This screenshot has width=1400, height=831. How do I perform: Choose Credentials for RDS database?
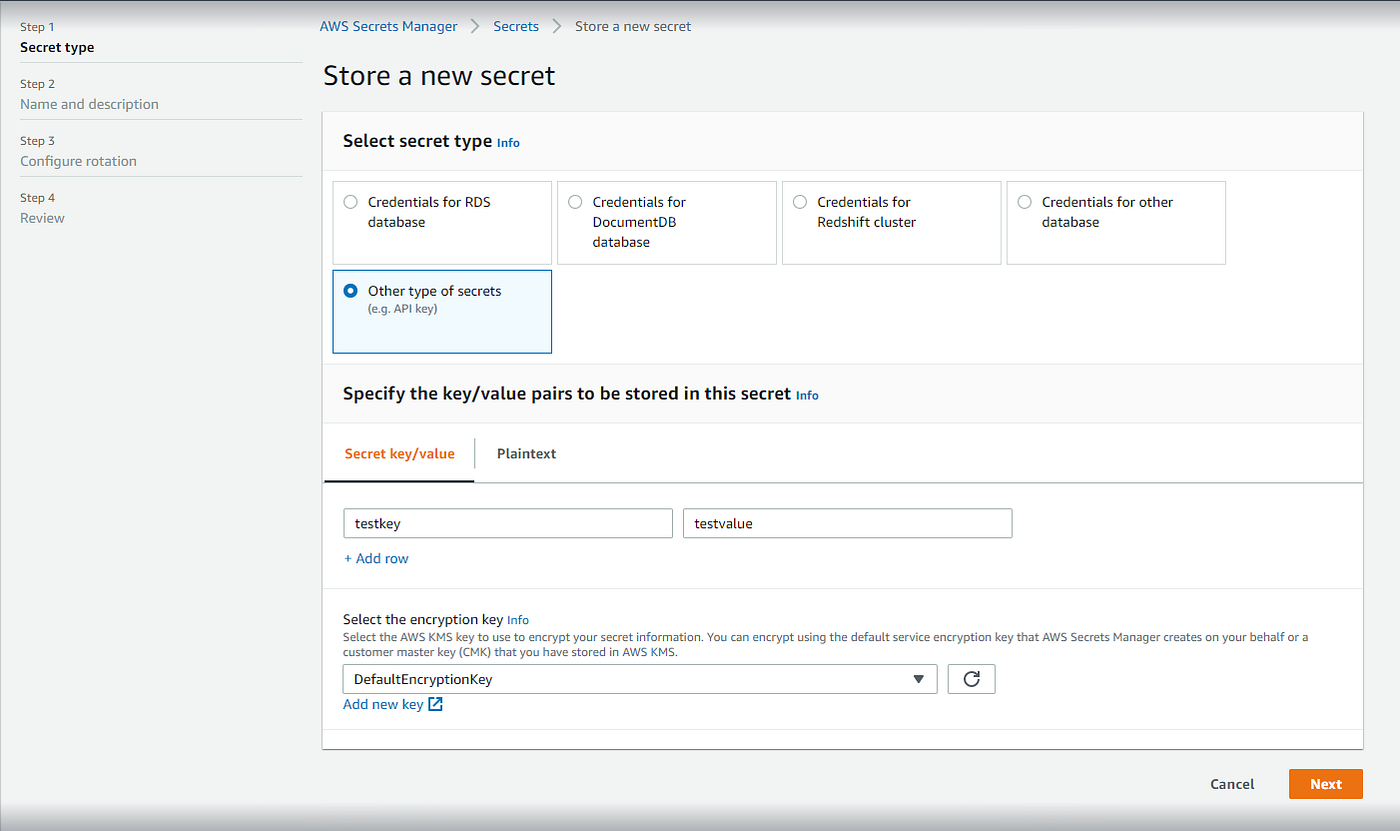coord(350,201)
